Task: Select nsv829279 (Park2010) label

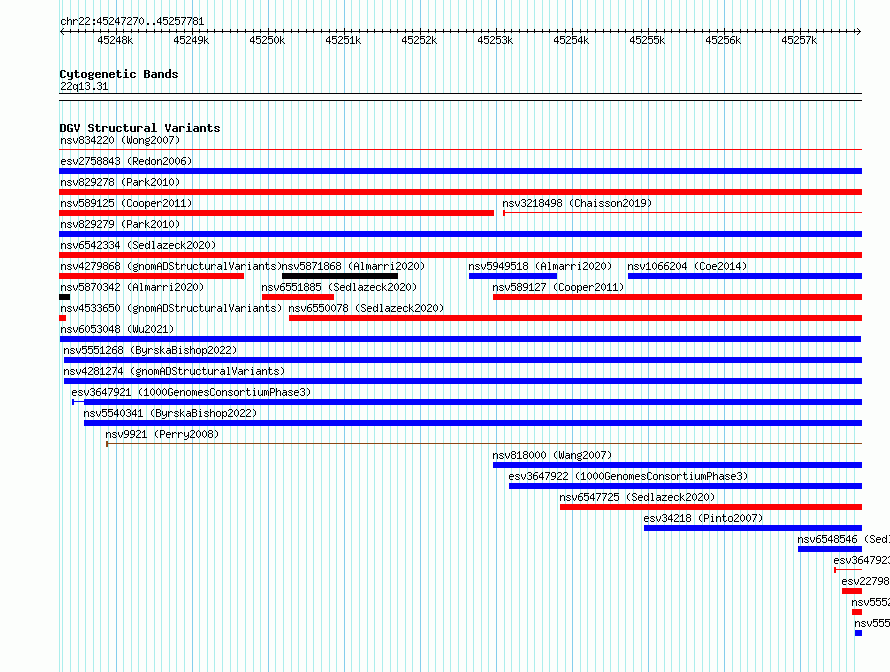Action: point(120,224)
